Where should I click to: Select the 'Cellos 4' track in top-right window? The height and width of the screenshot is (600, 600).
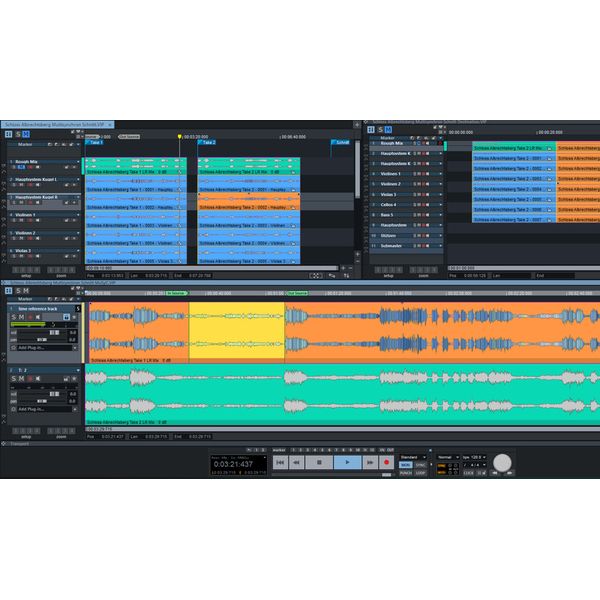tap(406, 205)
